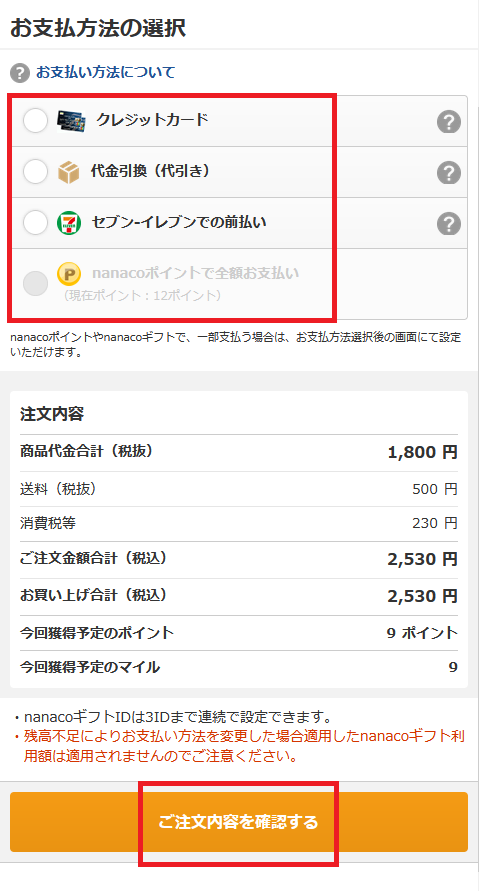Open help icon beside 代金引換
Image resolution: width=479 pixels, height=891 pixels.
click(449, 172)
